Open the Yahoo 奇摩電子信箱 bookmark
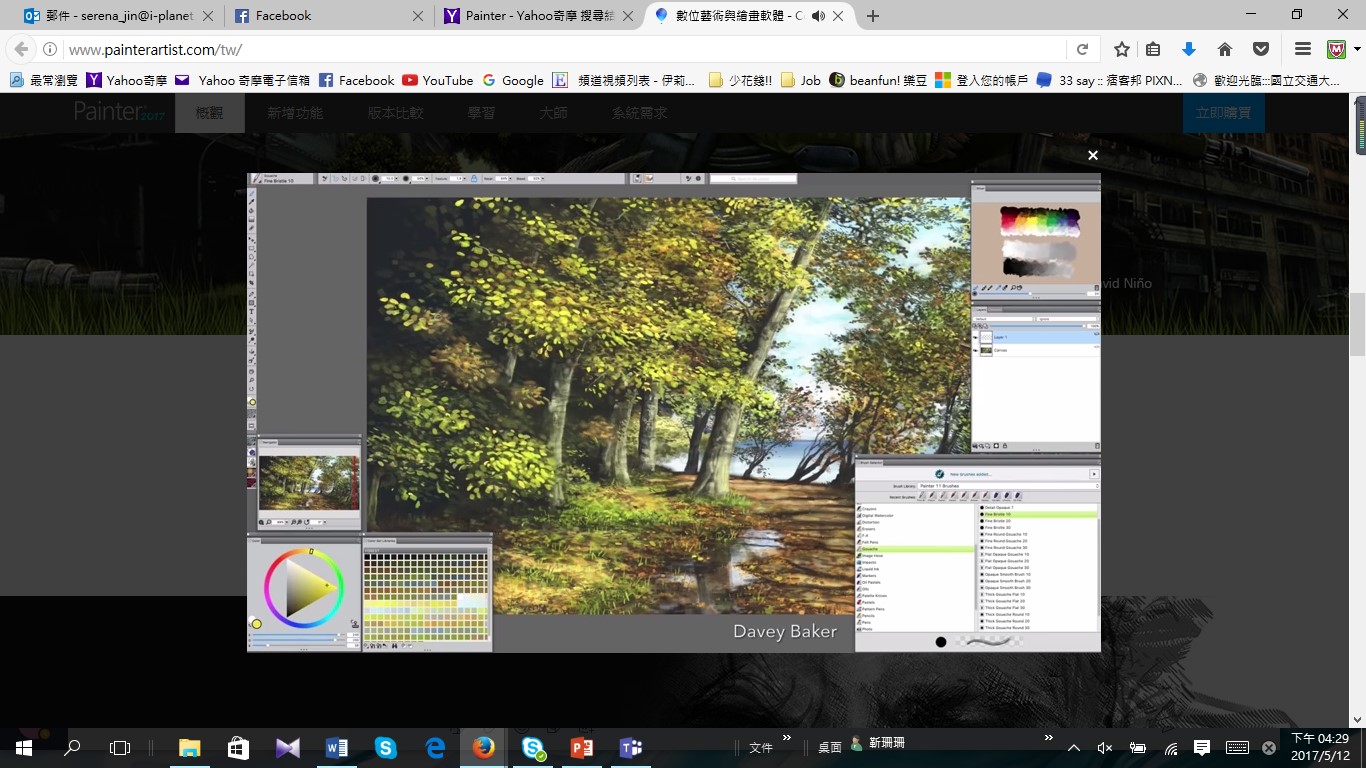The image size is (1366, 768). [242, 80]
